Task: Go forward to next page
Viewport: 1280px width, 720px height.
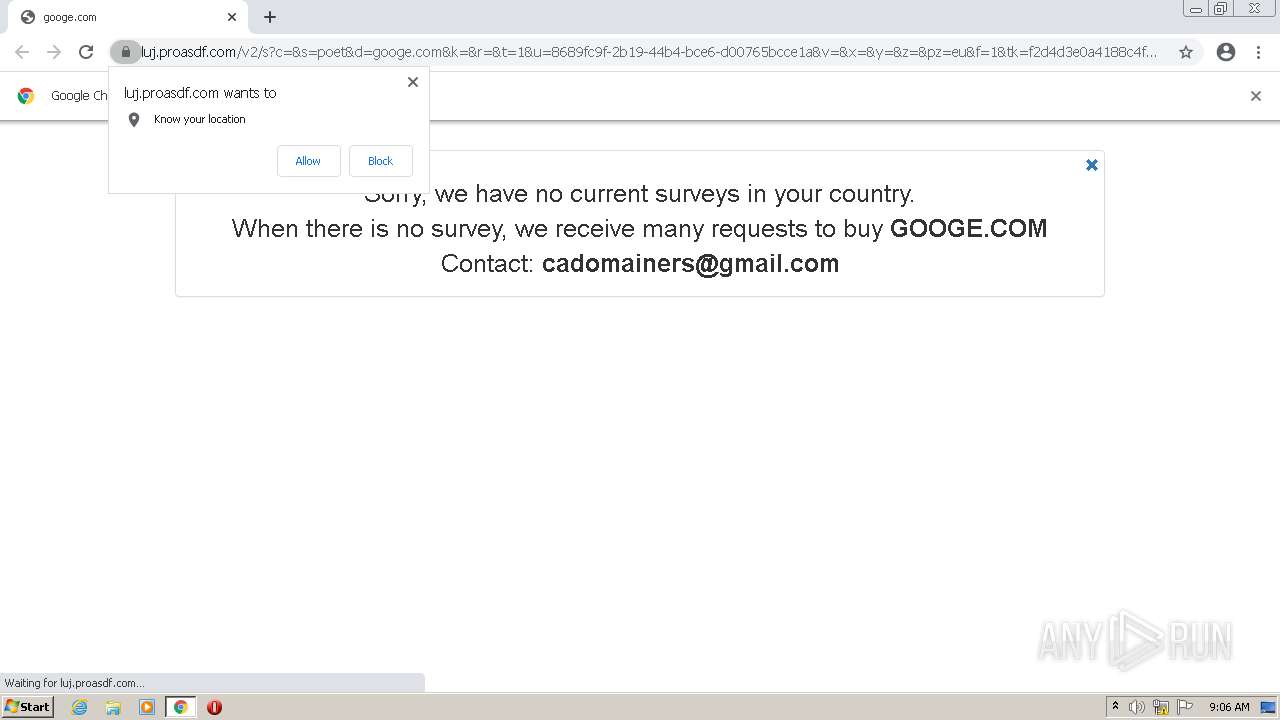Action: (54, 52)
